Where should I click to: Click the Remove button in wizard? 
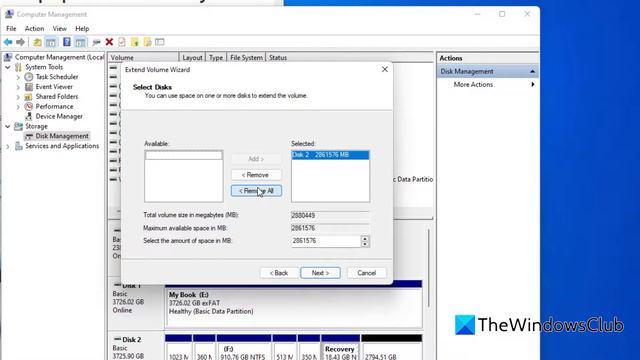coord(256,175)
